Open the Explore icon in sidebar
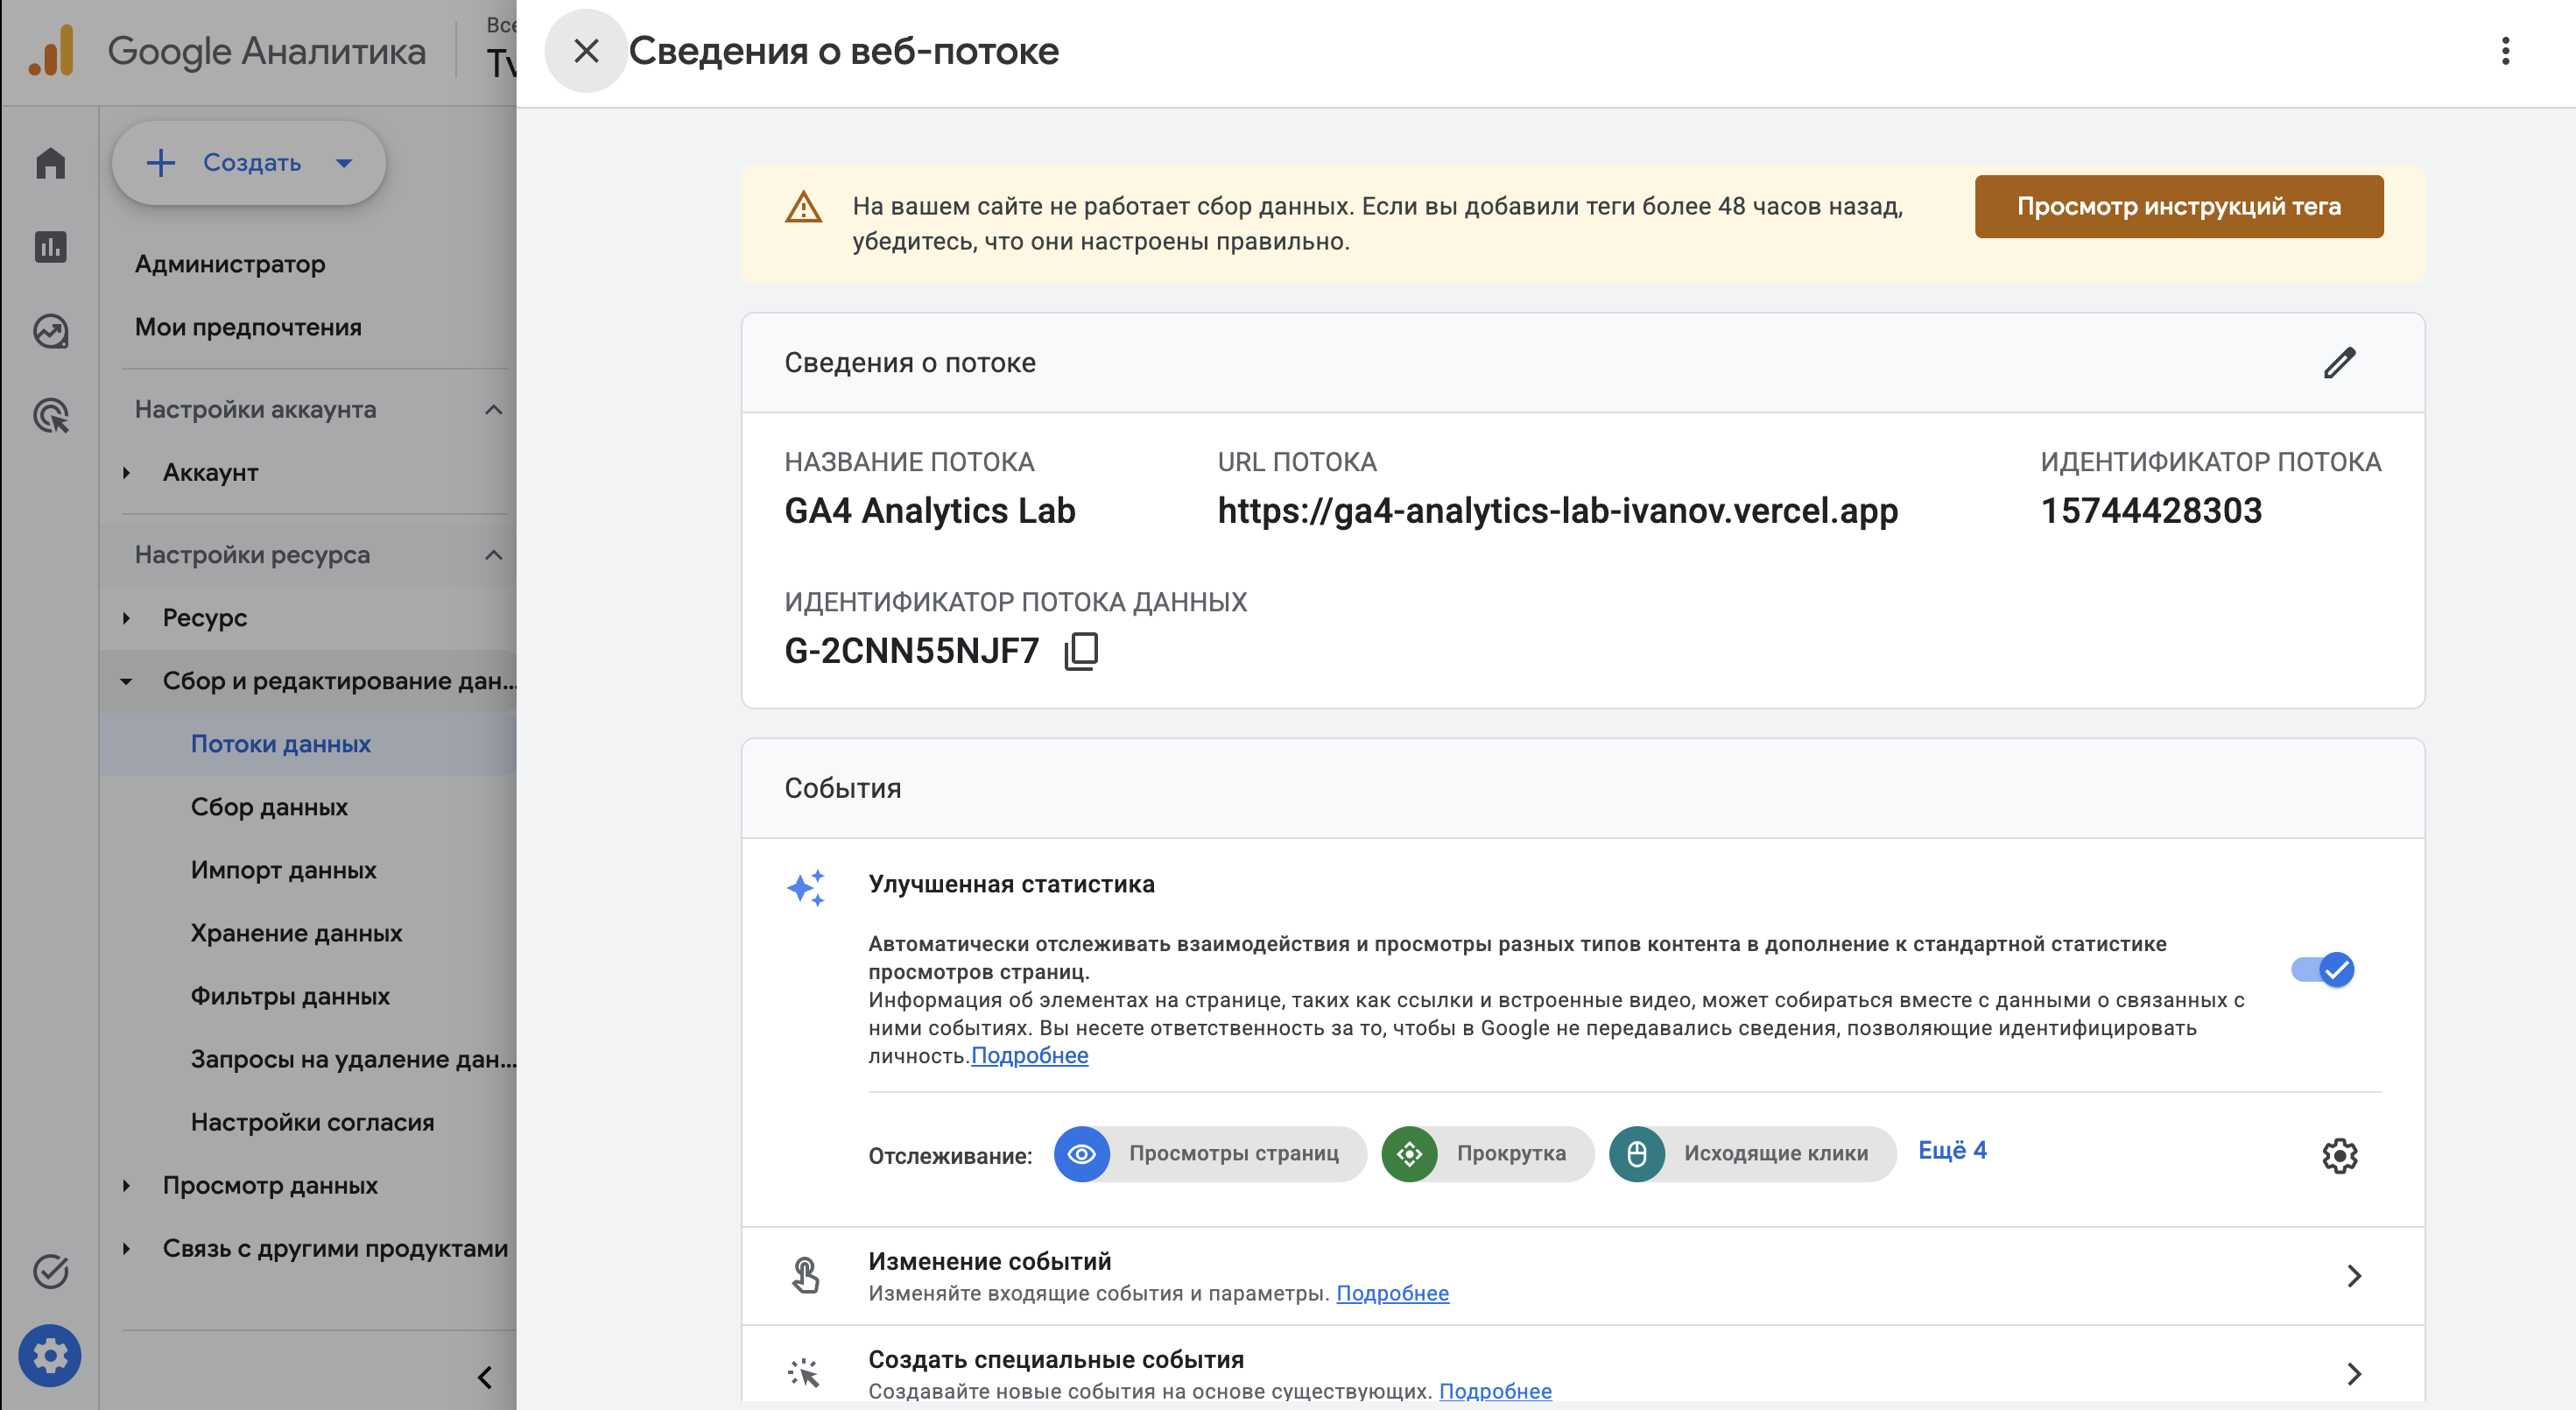 (50, 331)
